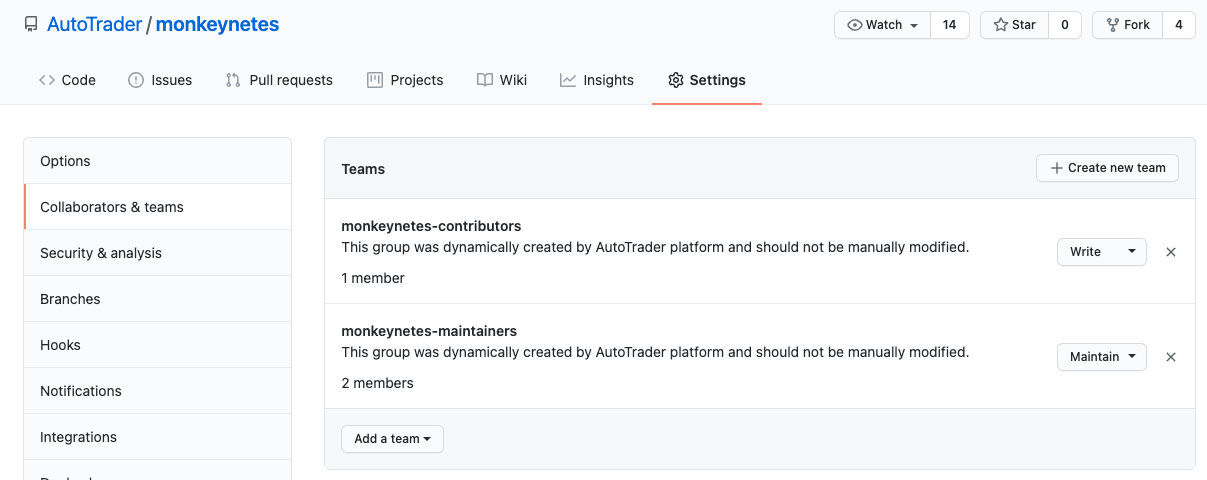Switch to the Issues tab
The height and width of the screenshot is (480, 1207).
160,80
